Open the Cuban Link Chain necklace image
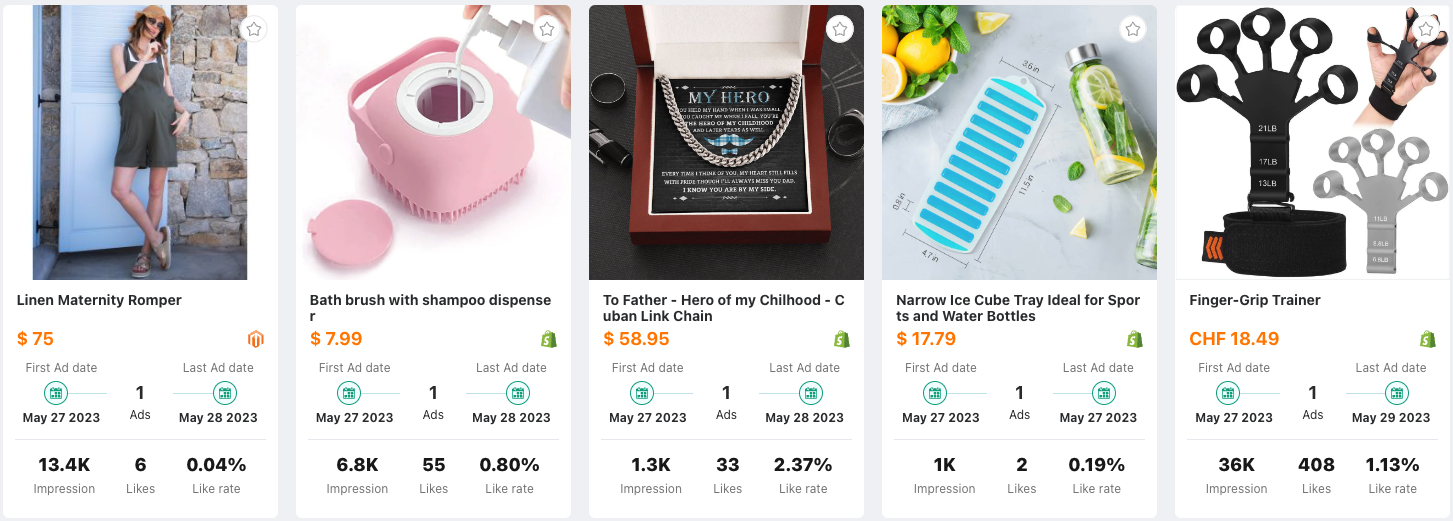Screen dimensions: 1453x521 click(x=726, y=142)
